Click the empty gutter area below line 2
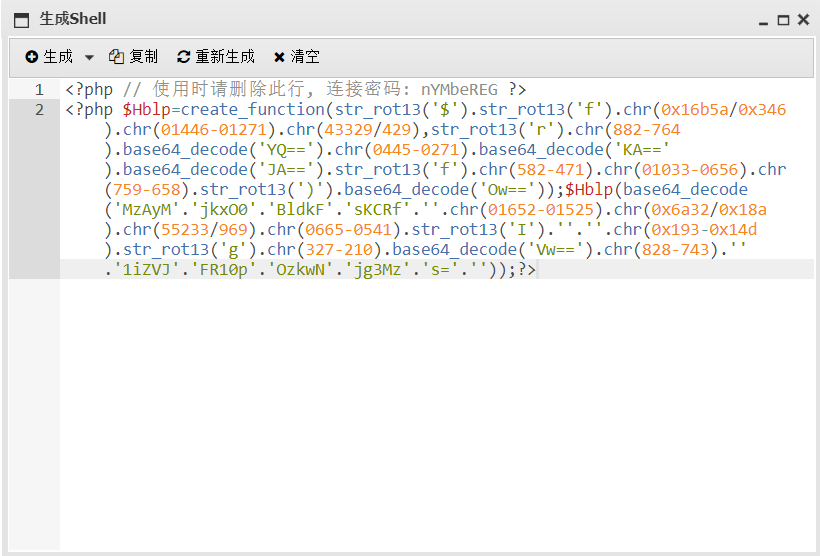 [x=34, y=410]
